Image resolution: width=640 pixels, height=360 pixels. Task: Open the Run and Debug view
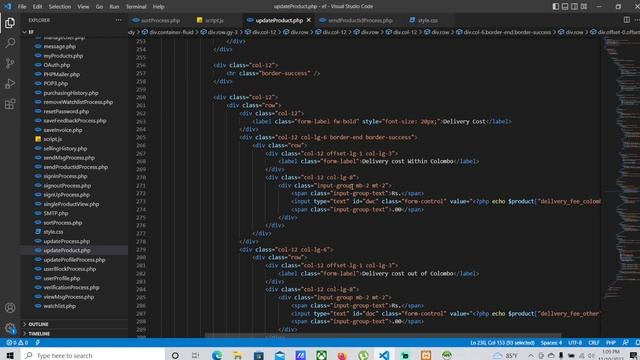click(x=10, y=84)
